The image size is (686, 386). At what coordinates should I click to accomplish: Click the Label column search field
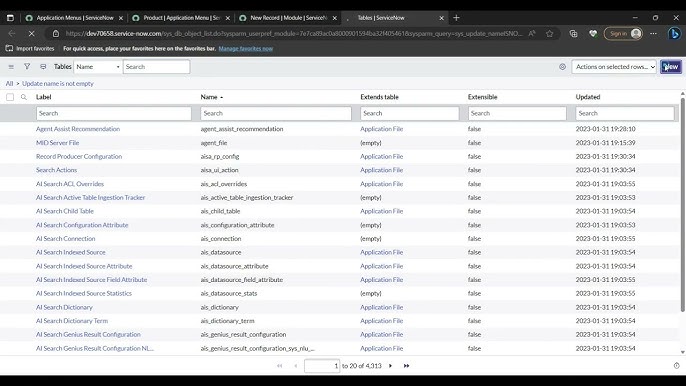click(x=114, y=113)
